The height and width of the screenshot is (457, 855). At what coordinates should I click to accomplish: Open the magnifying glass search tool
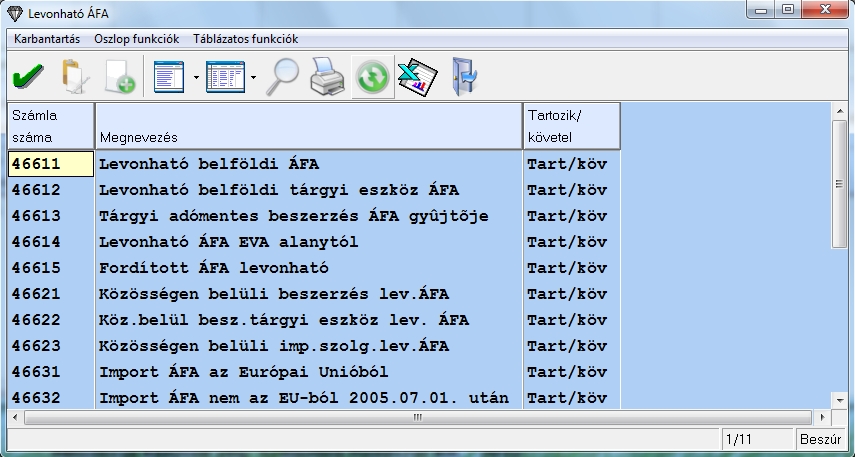285,77
